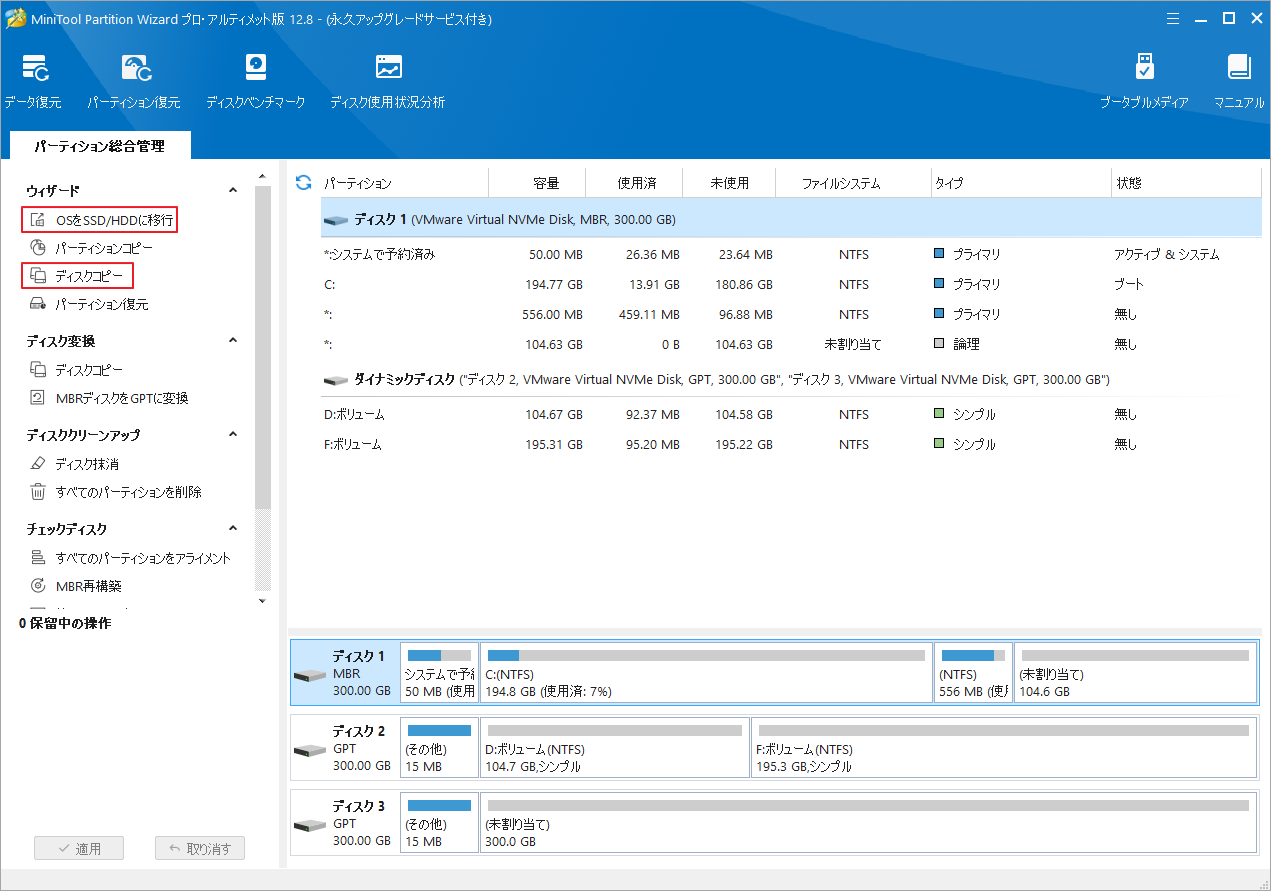Select MBR再構築 in the sidebar

click(76, 586)
